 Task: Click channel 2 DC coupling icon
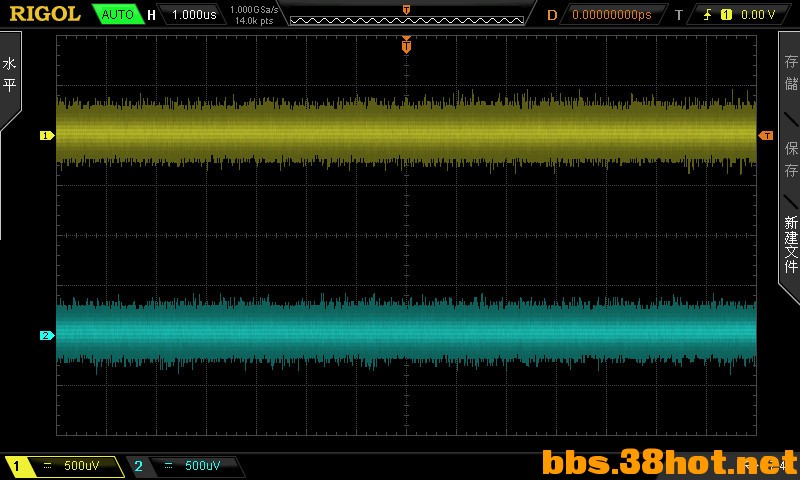coord(168,466)
